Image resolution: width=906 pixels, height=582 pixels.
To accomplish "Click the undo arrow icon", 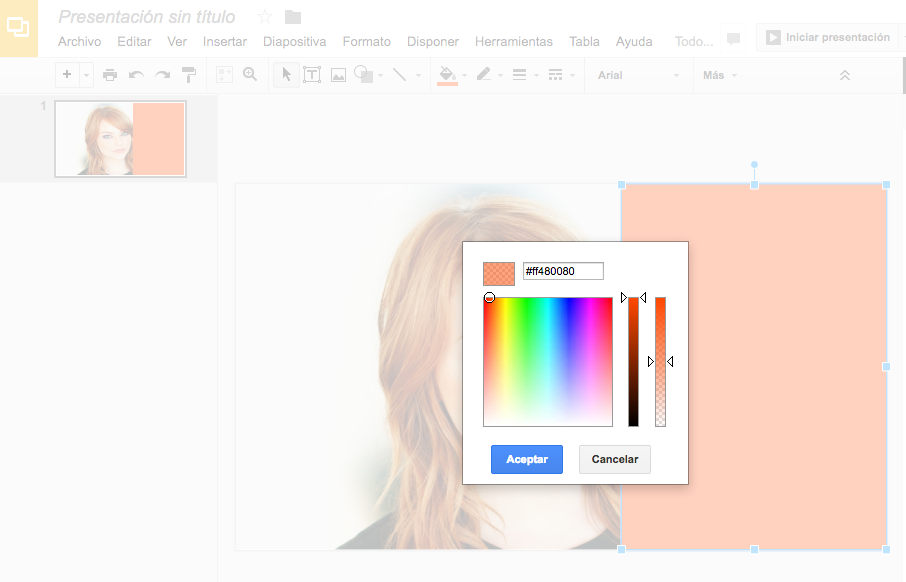I will (136, 75).
